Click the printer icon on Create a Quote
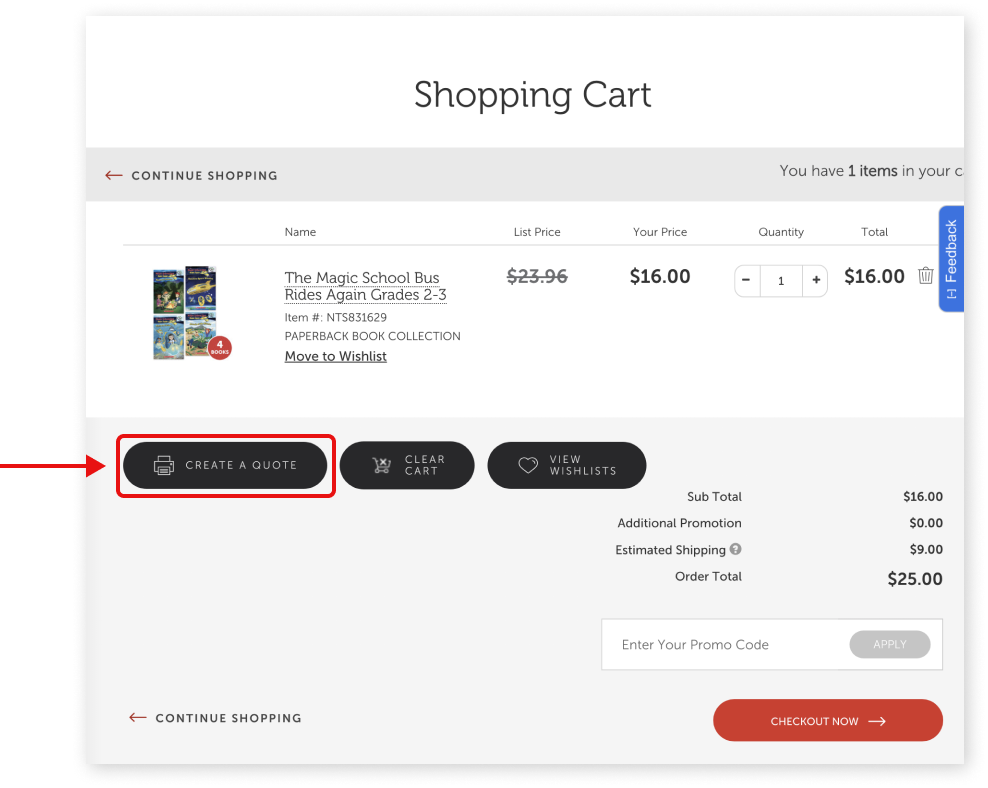This screenshot has height=788, width=988. click(164, 465)
